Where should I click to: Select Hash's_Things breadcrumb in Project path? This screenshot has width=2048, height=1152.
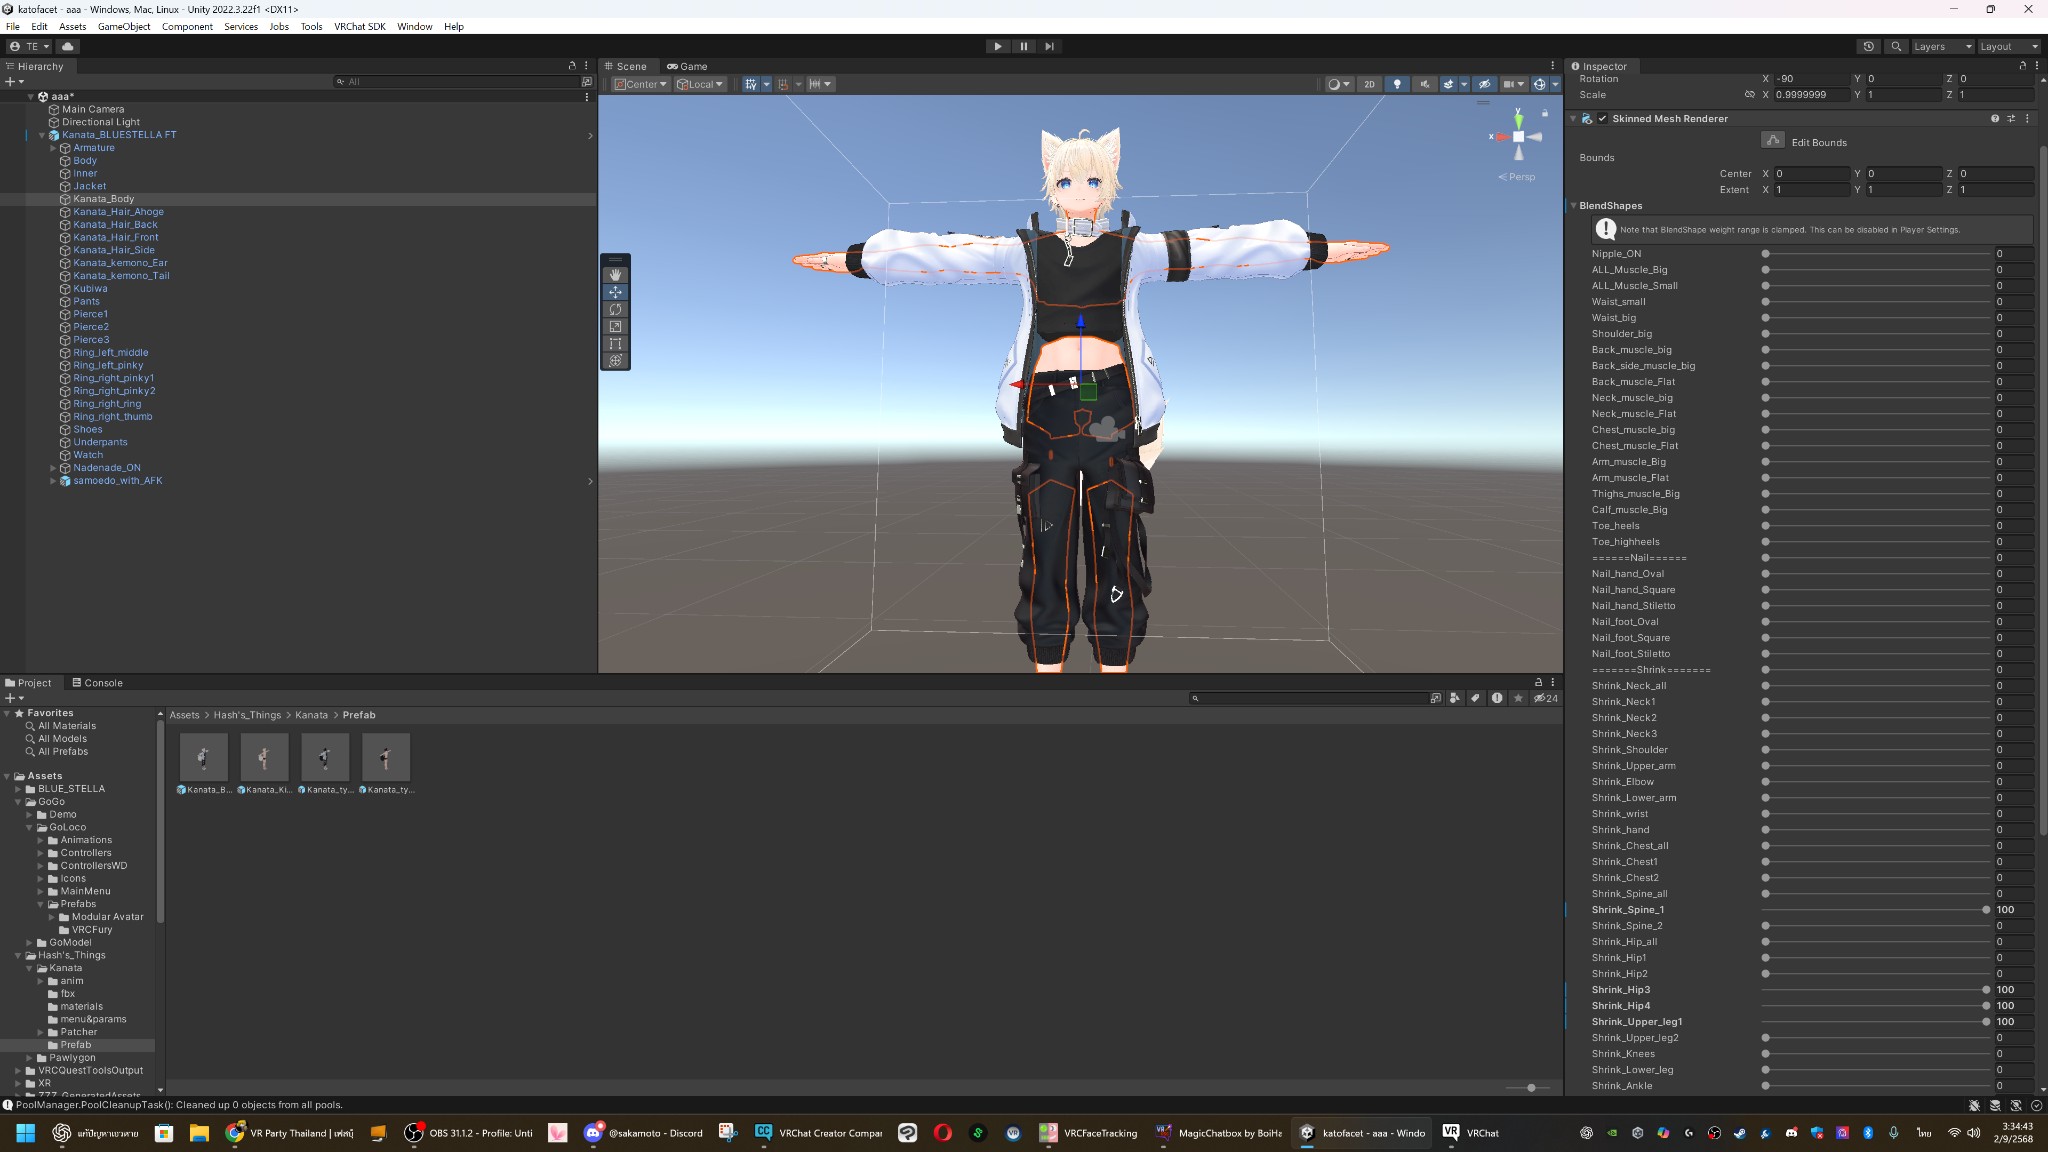coord(247,715)
